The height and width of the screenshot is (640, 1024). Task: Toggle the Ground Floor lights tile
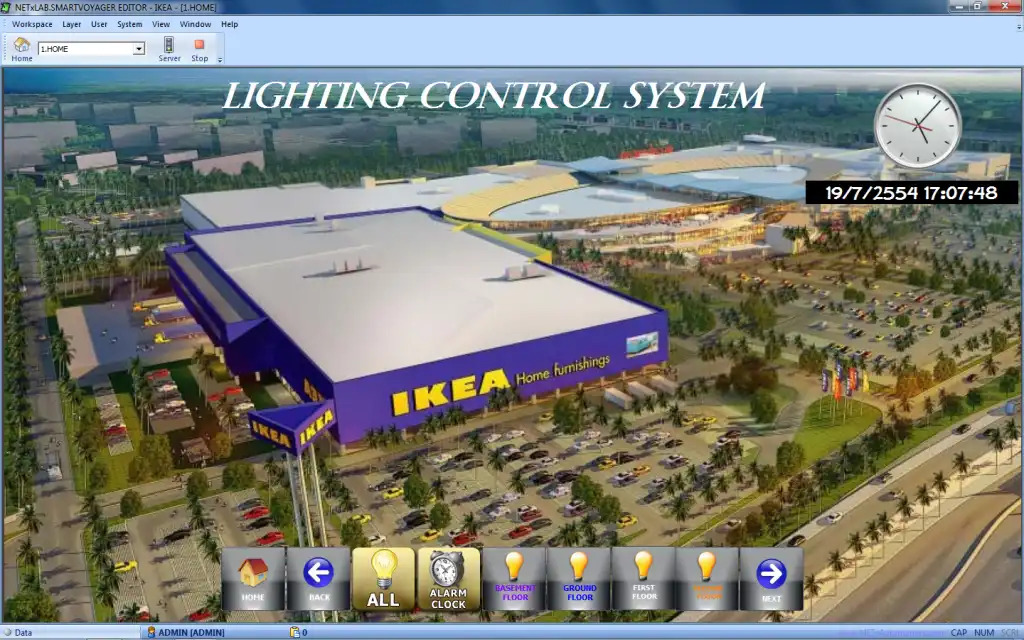(579, 578)
